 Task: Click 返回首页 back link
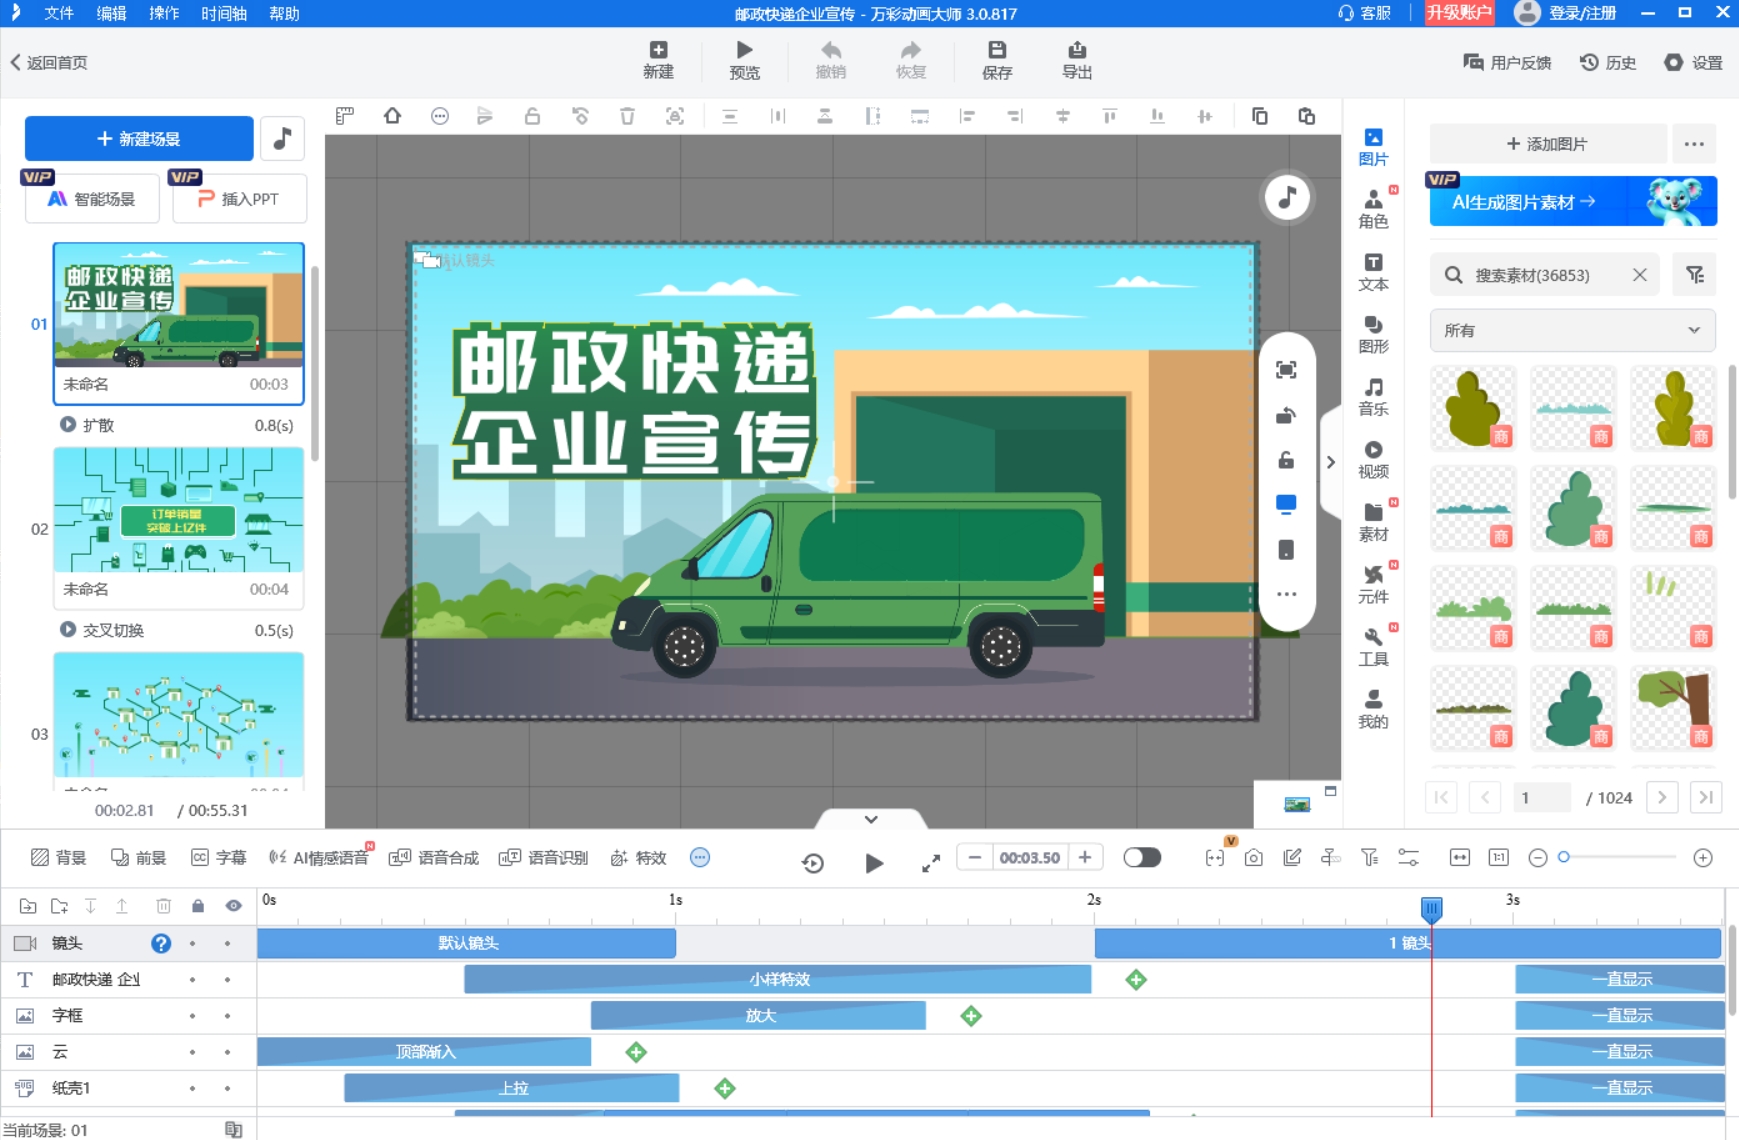(49, 62)
